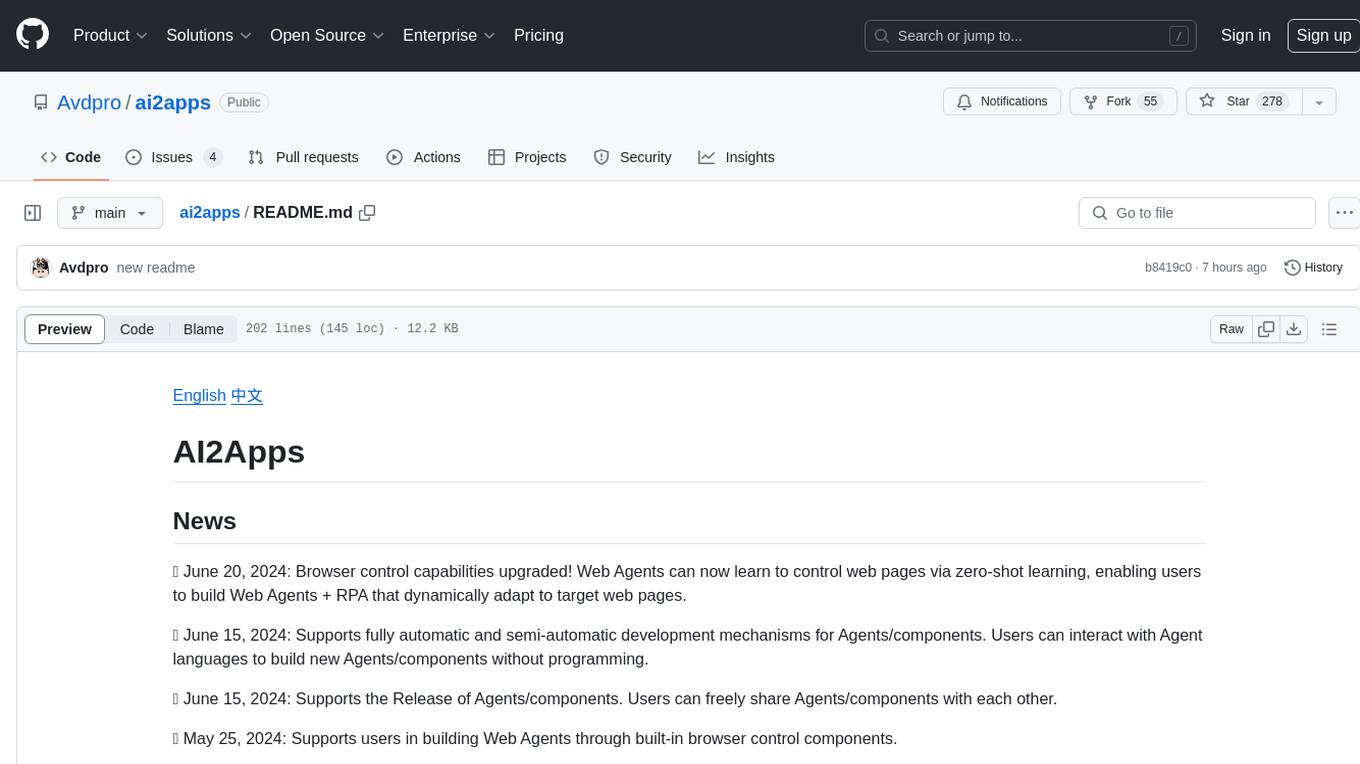Switch to the Code tab
The height and width of the screenshot is (764, 1360).
point(71,157)
